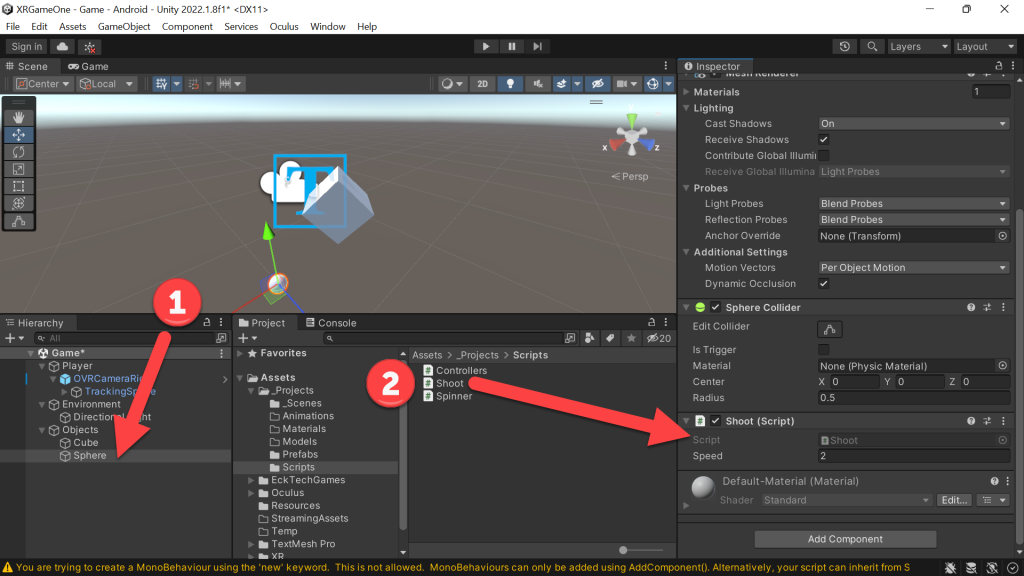Viewport: 1024px width, 576px height.
Task: Select the Move tool
Action: [x=18, y=135]
